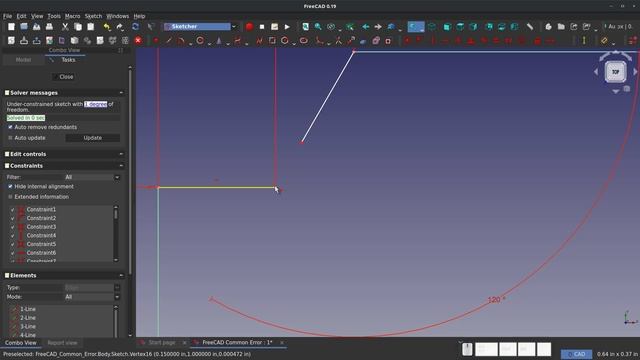The width and height of the screenshot is (640, 360).
Task: Click the TOP face of navigation cube
Action: coord(616,72)
